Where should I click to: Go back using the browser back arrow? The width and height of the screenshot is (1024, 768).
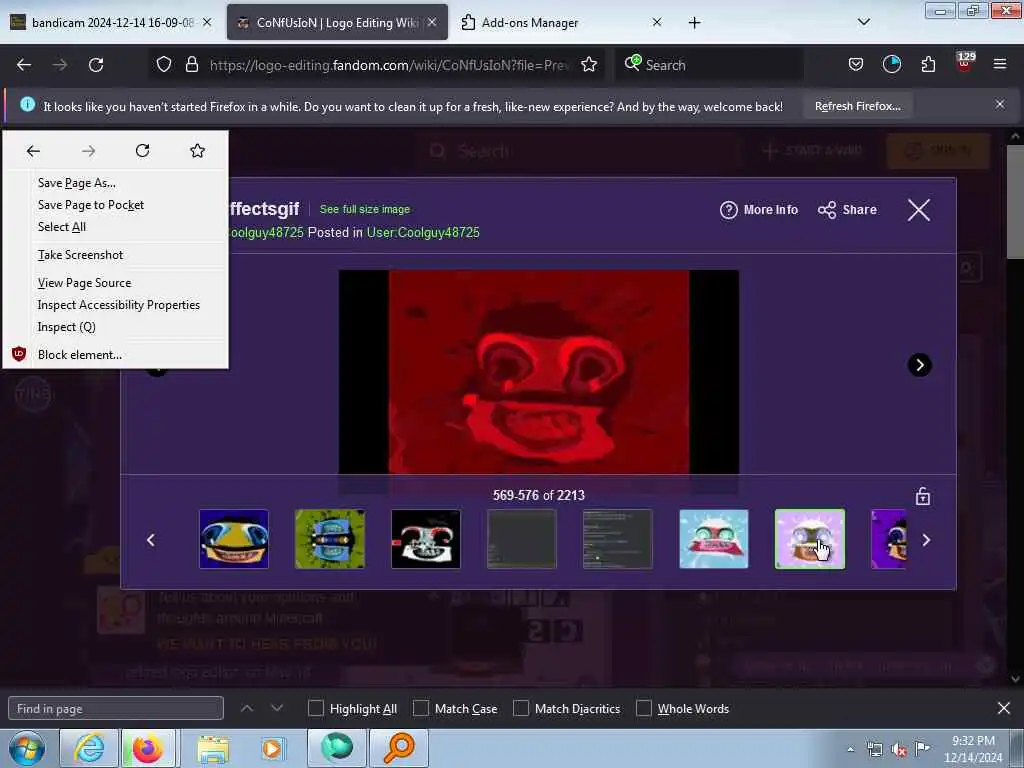tap(24, 65)
